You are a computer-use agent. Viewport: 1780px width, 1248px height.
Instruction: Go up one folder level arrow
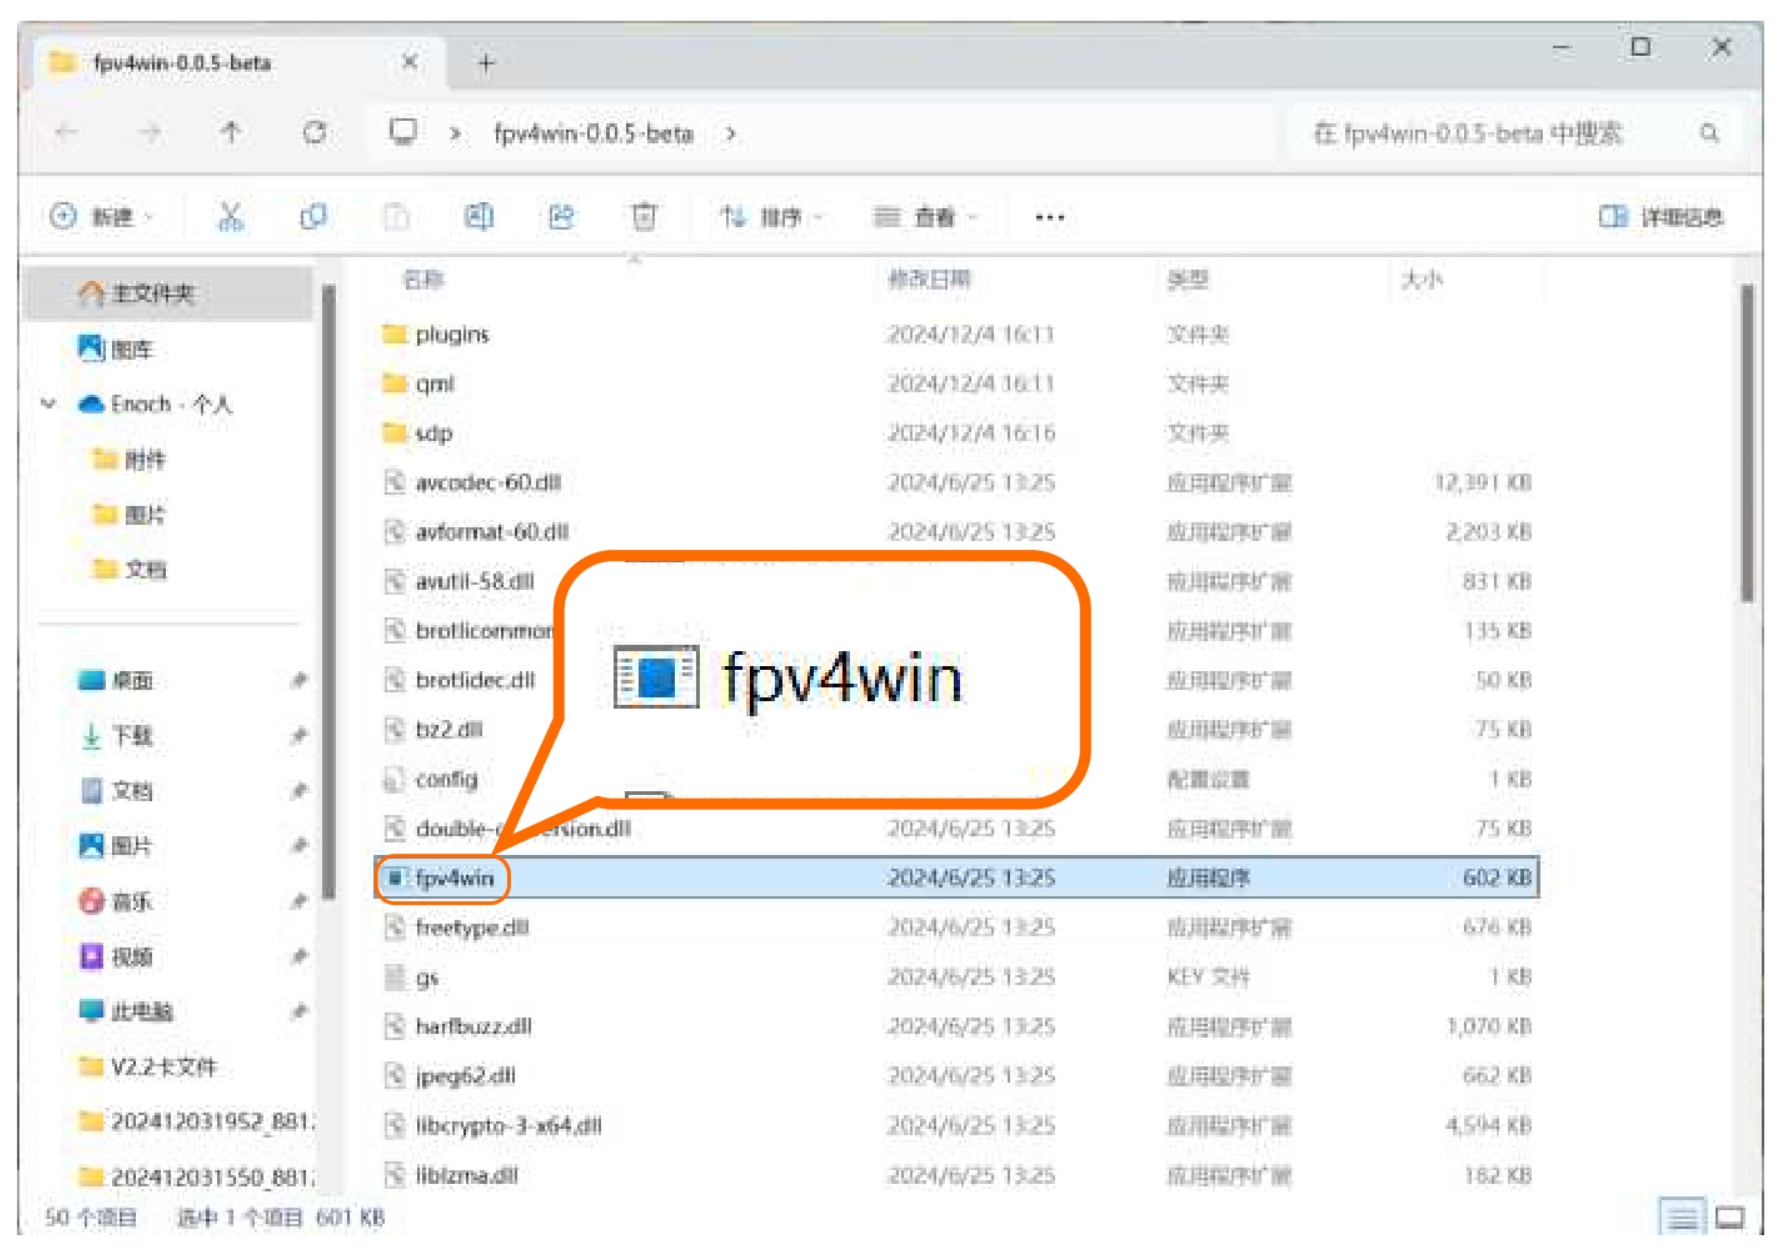click(x=231, y=133)
